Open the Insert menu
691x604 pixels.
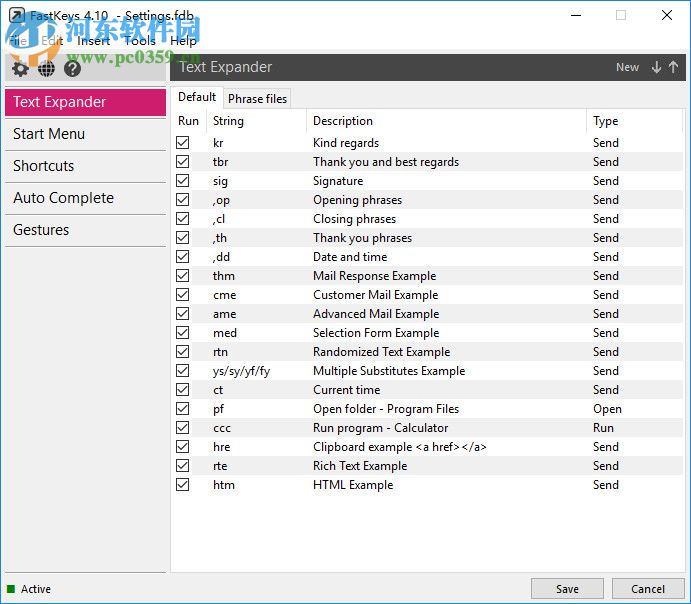pos(93,41)
